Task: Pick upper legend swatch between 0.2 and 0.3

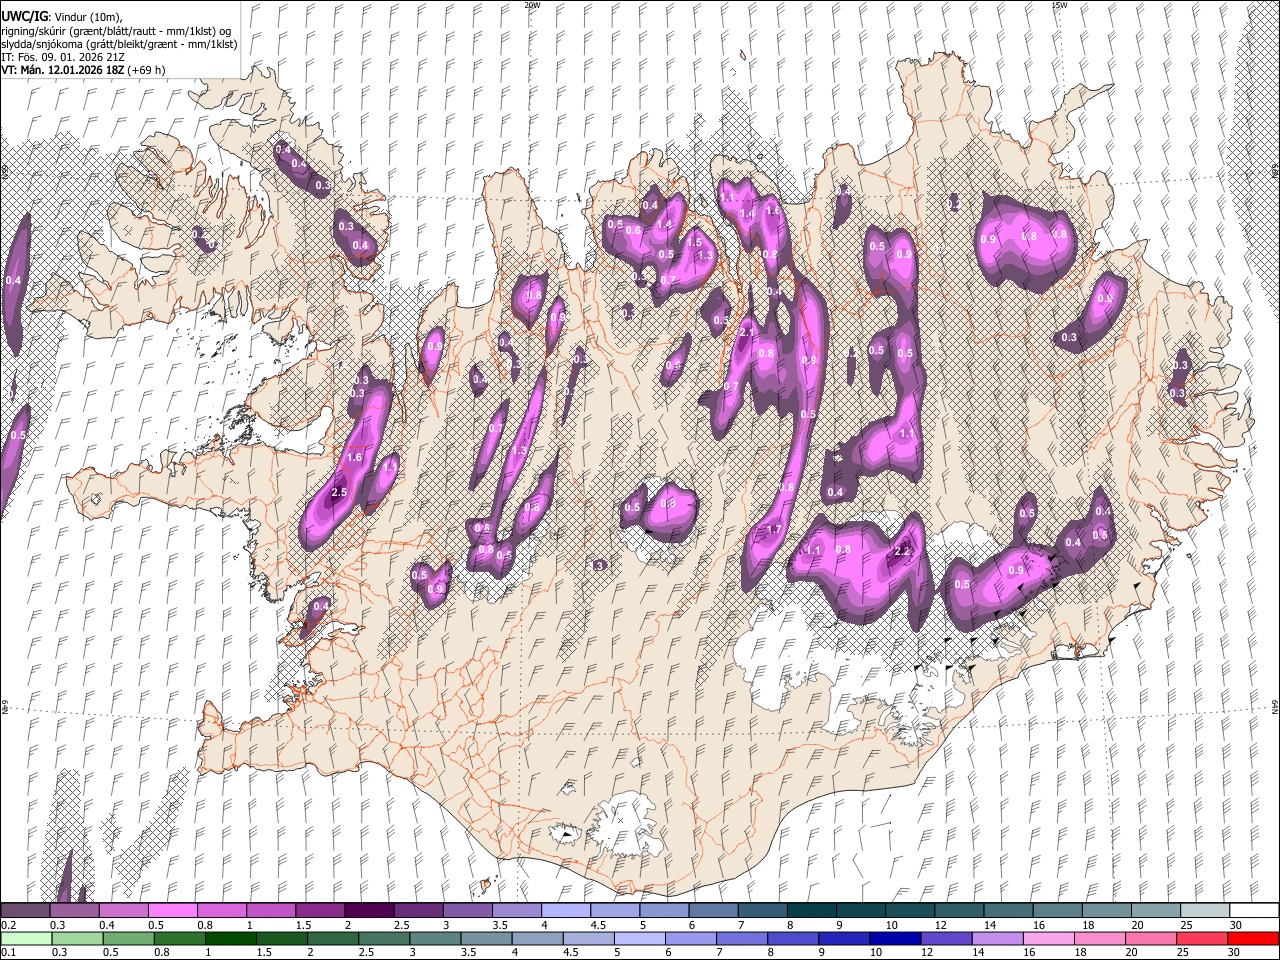Action: point(26,911)
